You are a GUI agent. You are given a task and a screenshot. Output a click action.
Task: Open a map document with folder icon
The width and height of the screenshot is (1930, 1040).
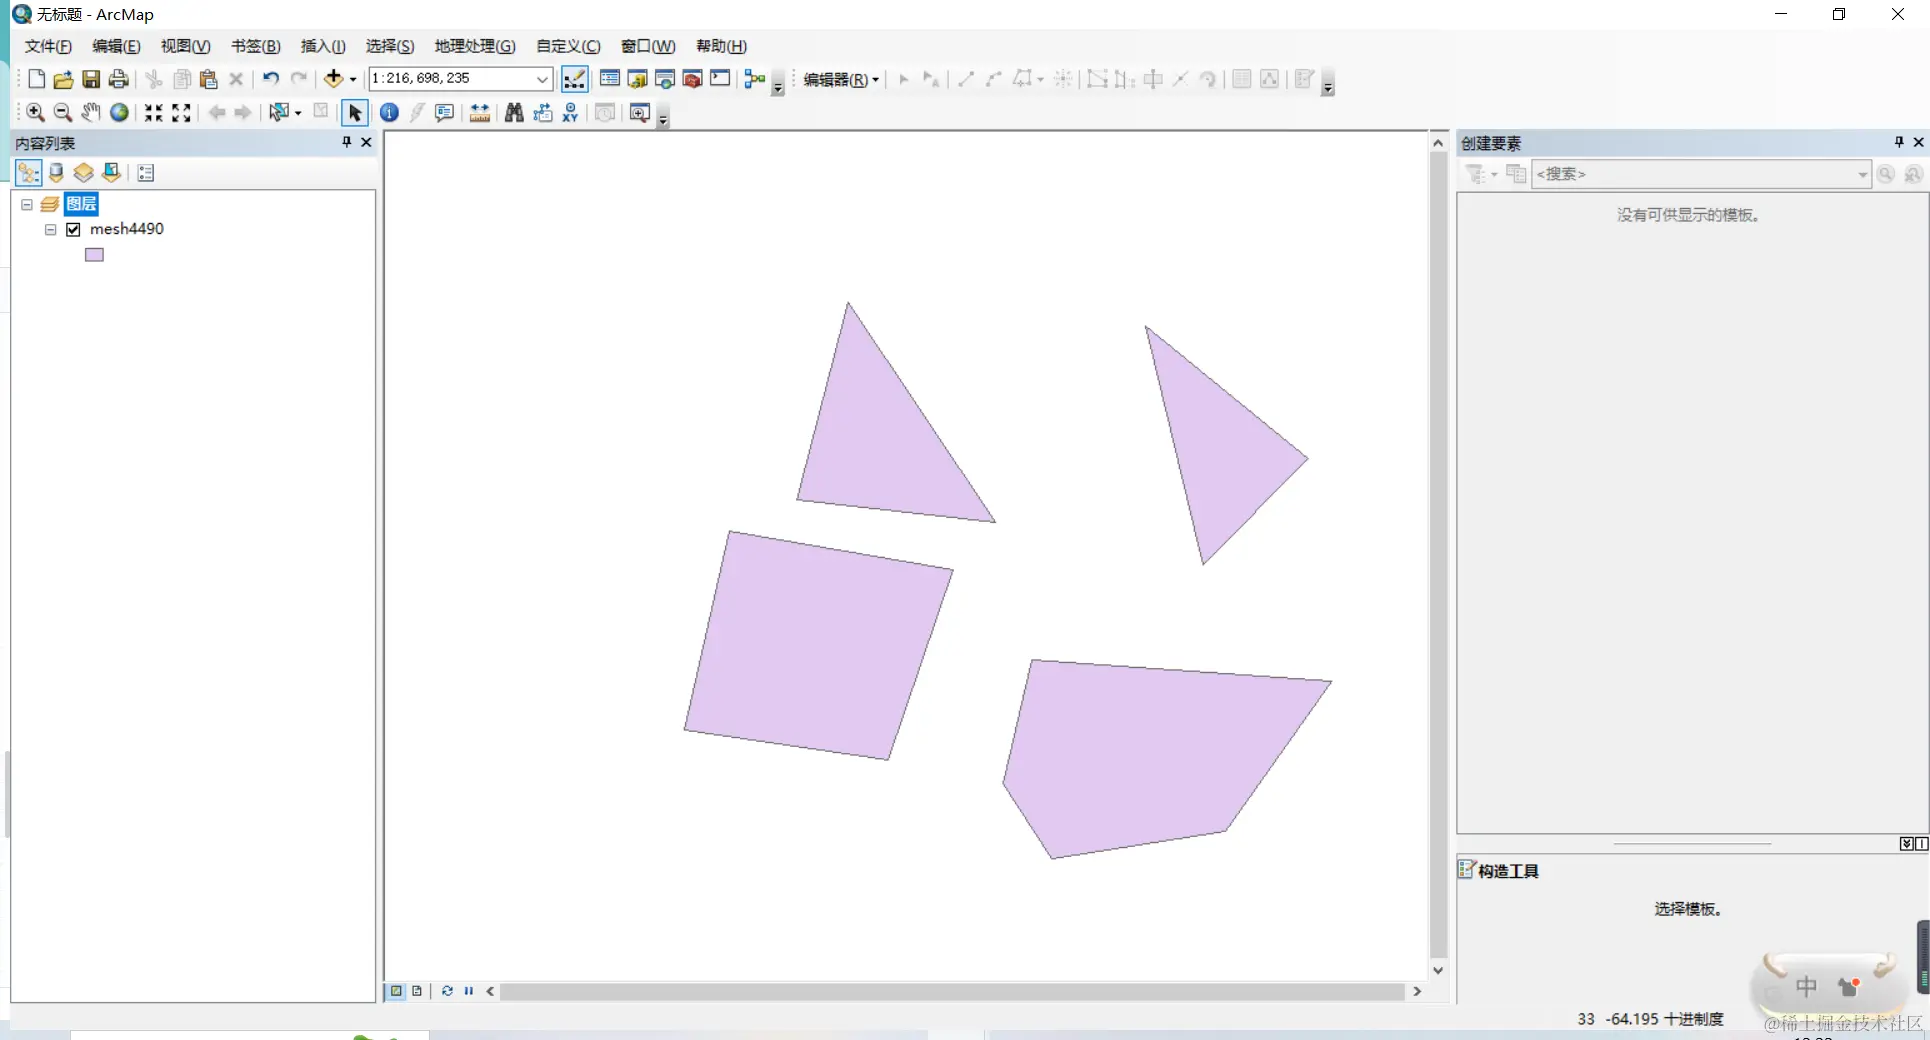point(63,79)
